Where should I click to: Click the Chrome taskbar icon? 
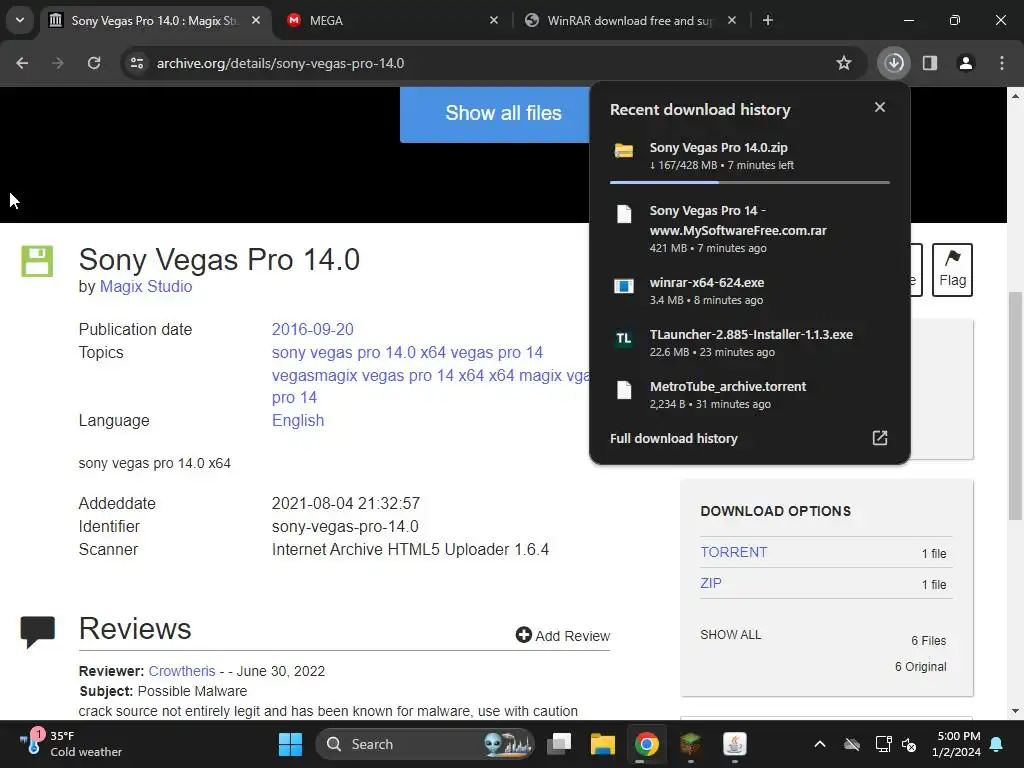pos(647,744)
